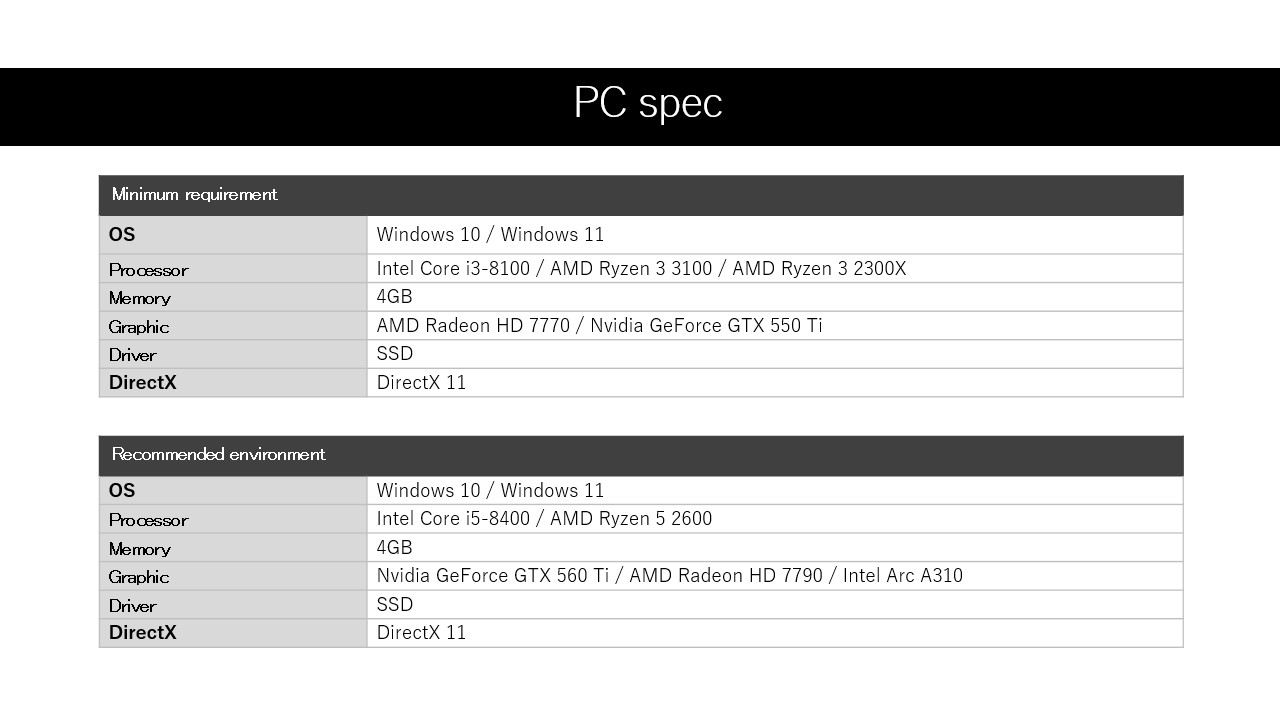Click the DirectX label in Recommended environment table
1280x720 pixels.
coord(142,633)
